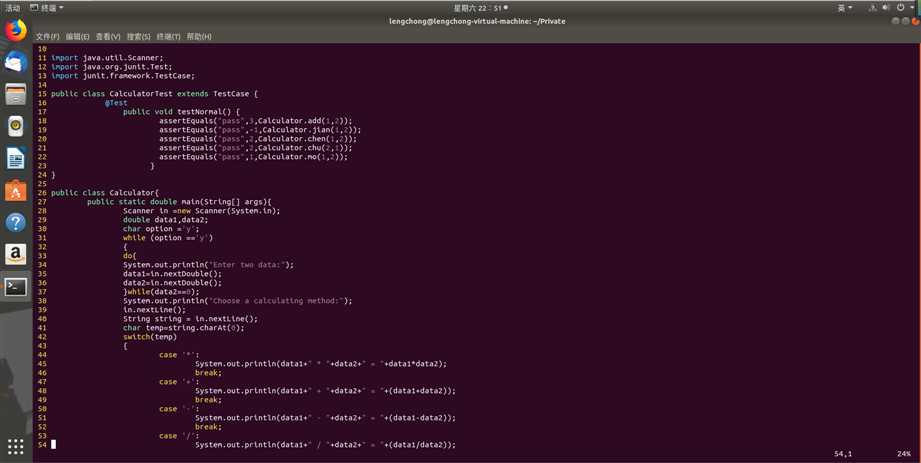This screenshot has width=921, height=463.
Task: Click 'String string = in.nextLine();' line
Action: coord(190,319)
